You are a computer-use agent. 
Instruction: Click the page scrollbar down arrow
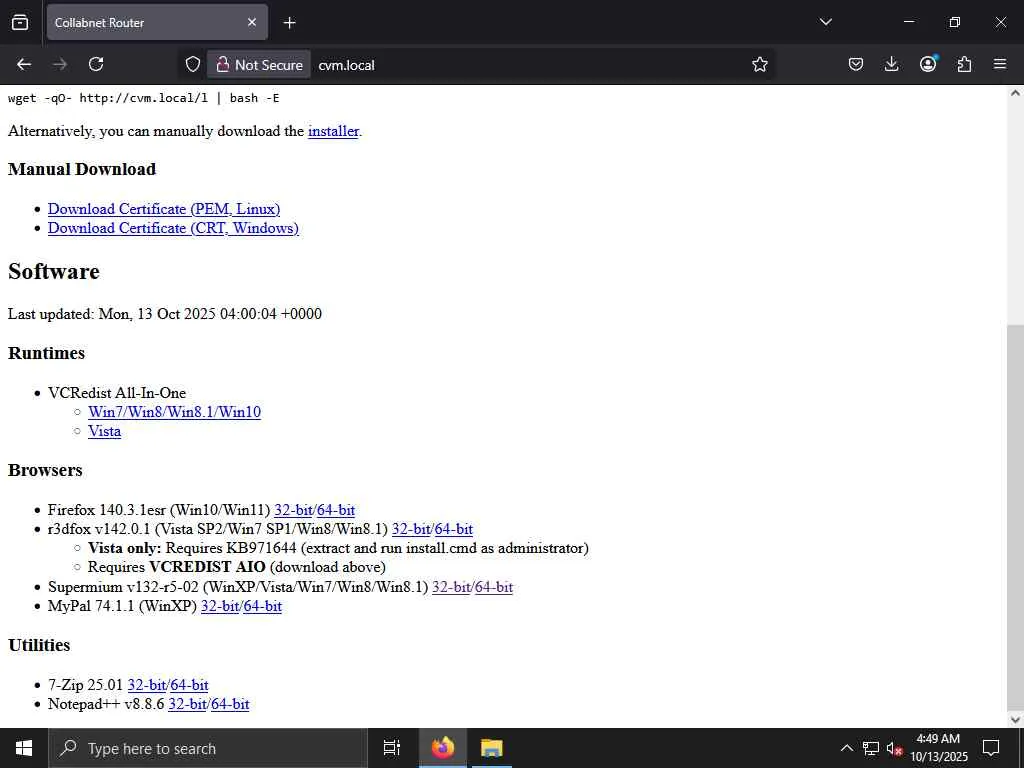[x=1015, y=720]
